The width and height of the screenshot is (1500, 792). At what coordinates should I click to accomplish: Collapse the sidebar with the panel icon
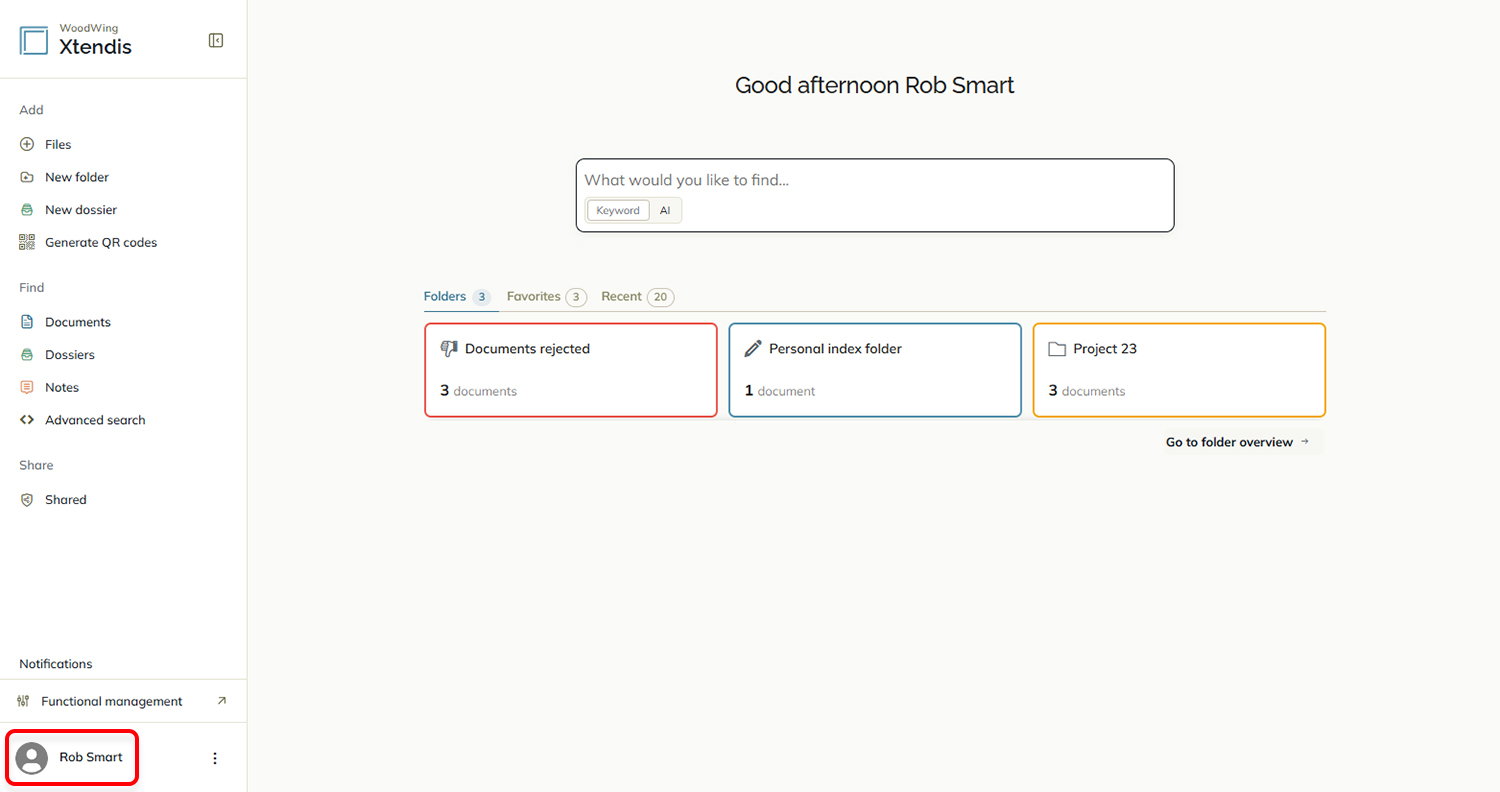click(215, 40)
